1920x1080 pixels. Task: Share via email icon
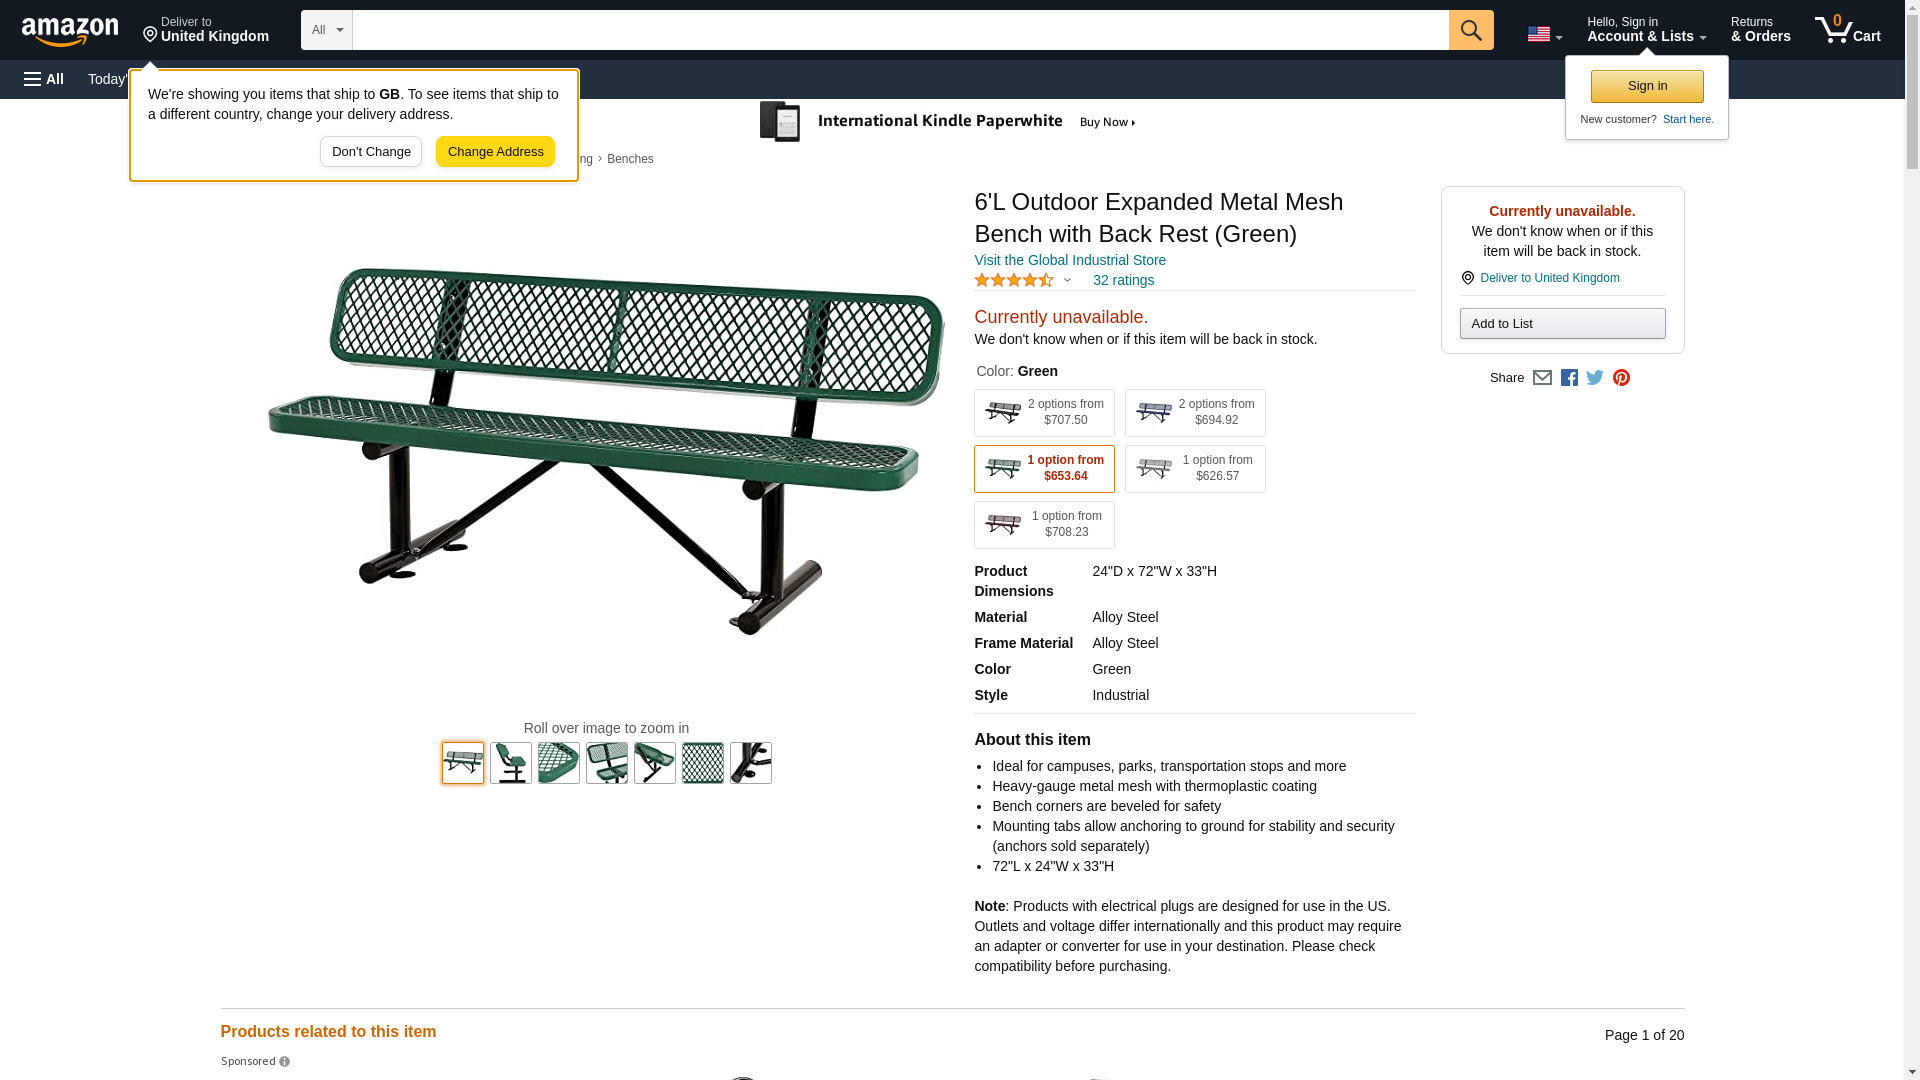1542,378
